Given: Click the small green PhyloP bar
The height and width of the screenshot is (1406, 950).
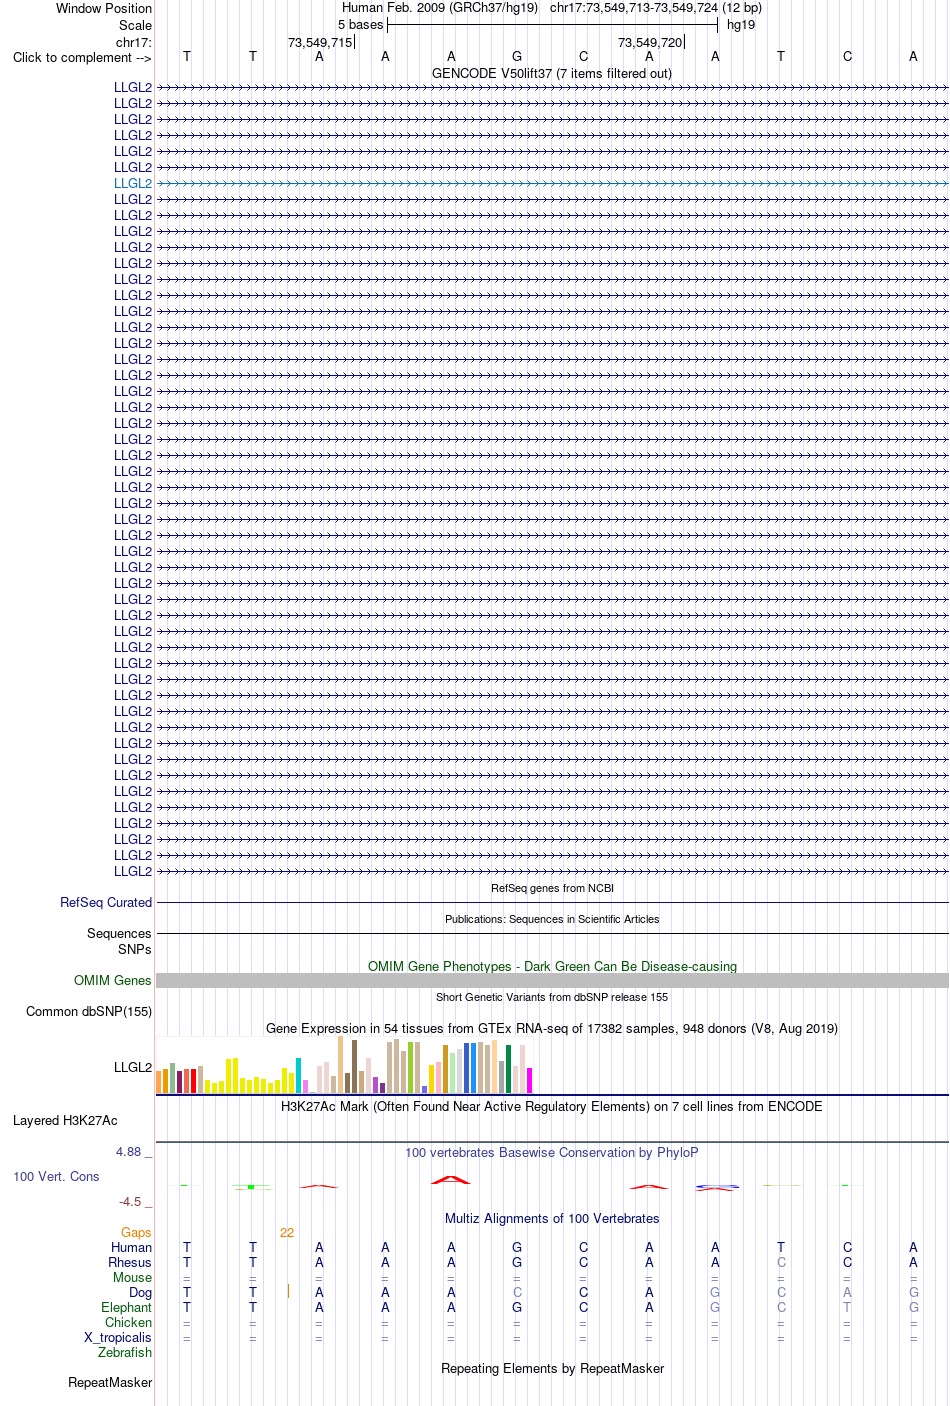Looking at the screenshot, I should click(x=251, y=1187).
